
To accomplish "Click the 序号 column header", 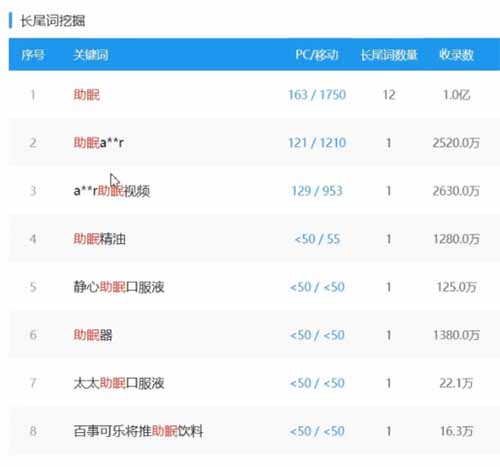I will click(x=33, y=55).
